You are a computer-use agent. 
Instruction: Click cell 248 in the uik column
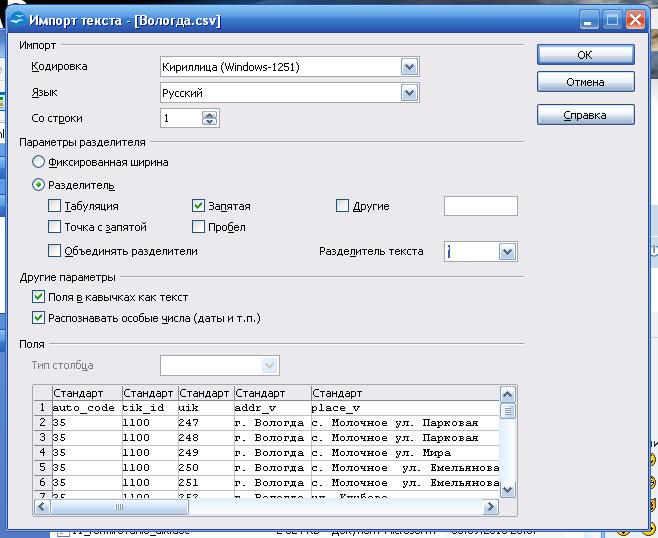point(206,438)
